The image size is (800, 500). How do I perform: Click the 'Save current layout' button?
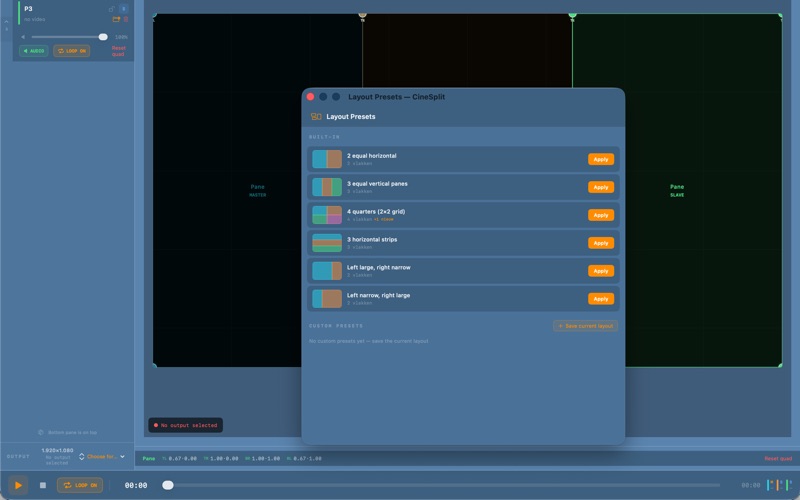pyautogui.click(x=585, y=326)
